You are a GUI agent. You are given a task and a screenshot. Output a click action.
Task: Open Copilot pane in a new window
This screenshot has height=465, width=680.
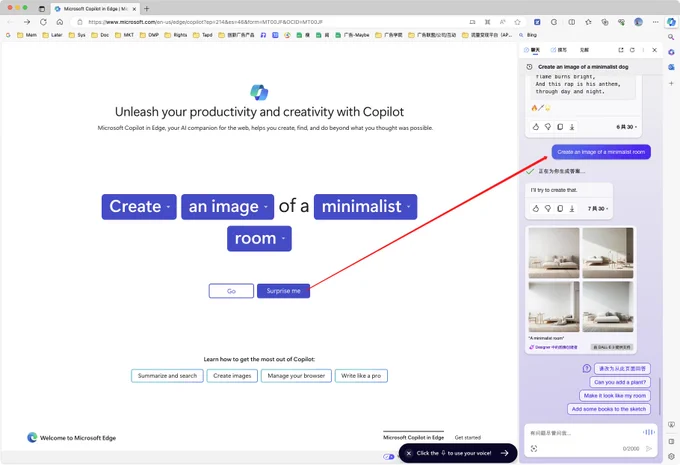(621, 50)
